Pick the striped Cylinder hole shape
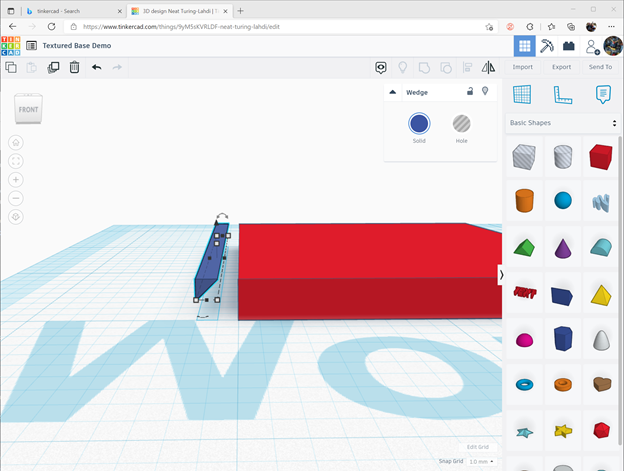Screen dimensions: 624x471 [563, 157]
